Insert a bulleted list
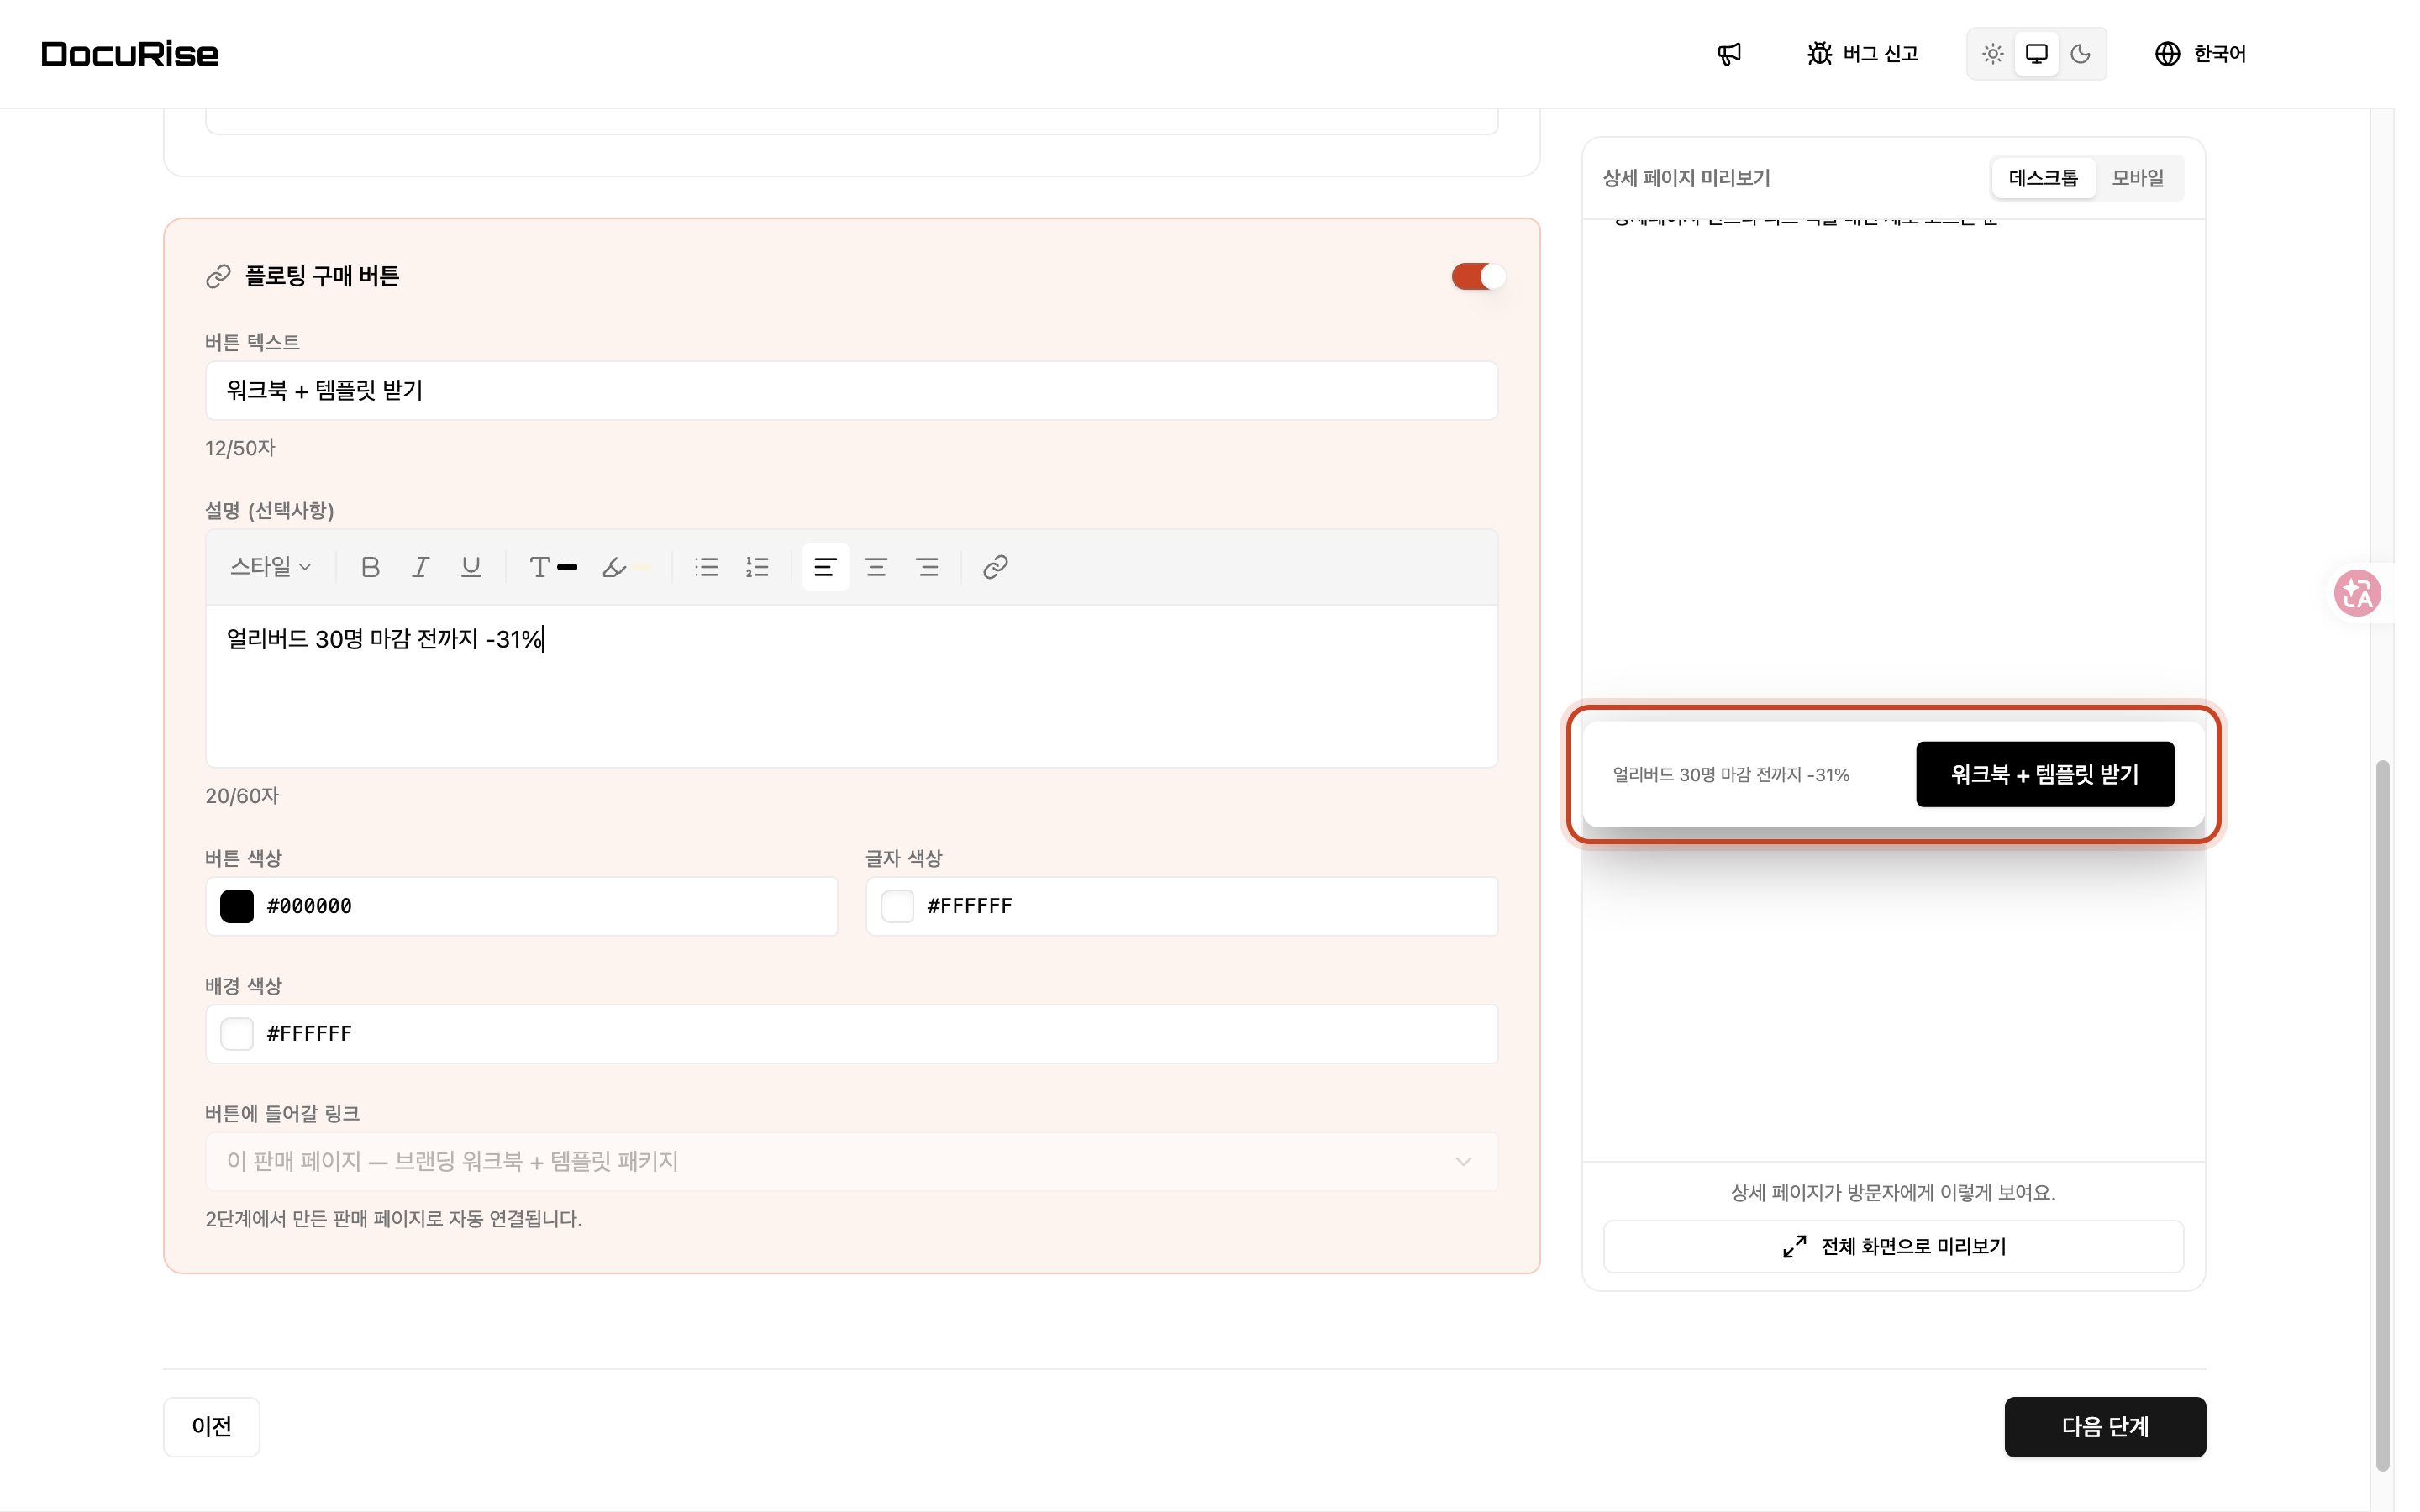This screenshot has width=2420, height=1512. 706,567
